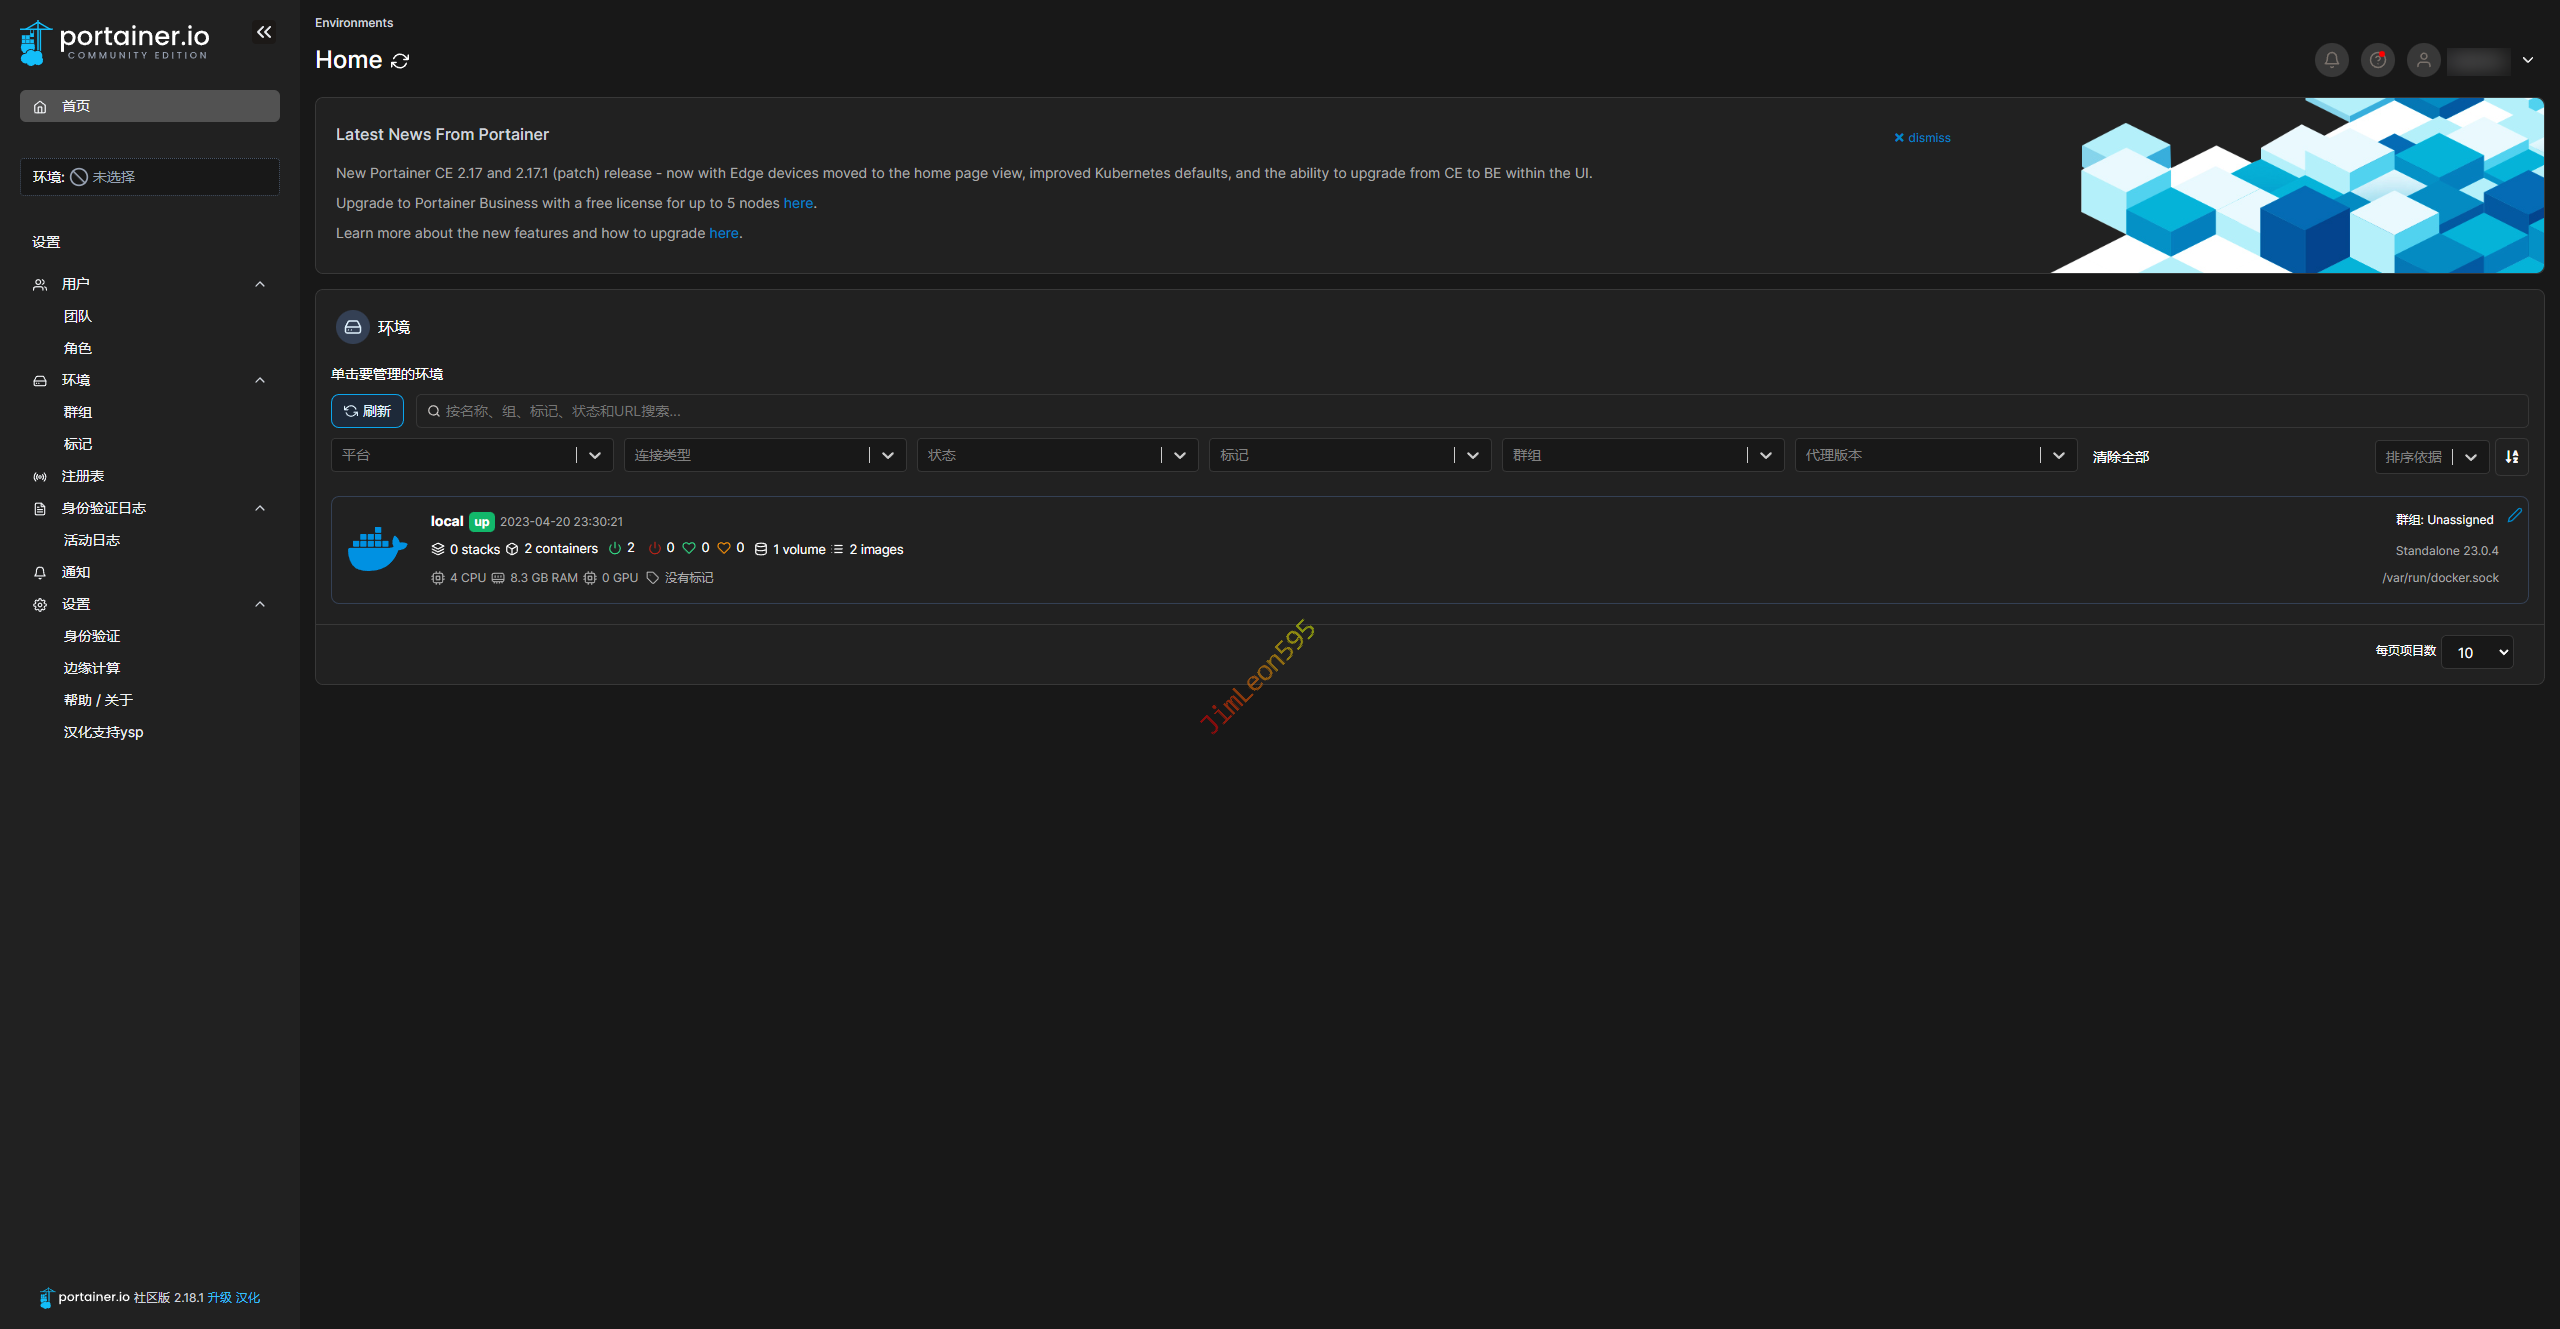Click the user avatar icon
2560x1329 pixels.
coord(2423,60)
